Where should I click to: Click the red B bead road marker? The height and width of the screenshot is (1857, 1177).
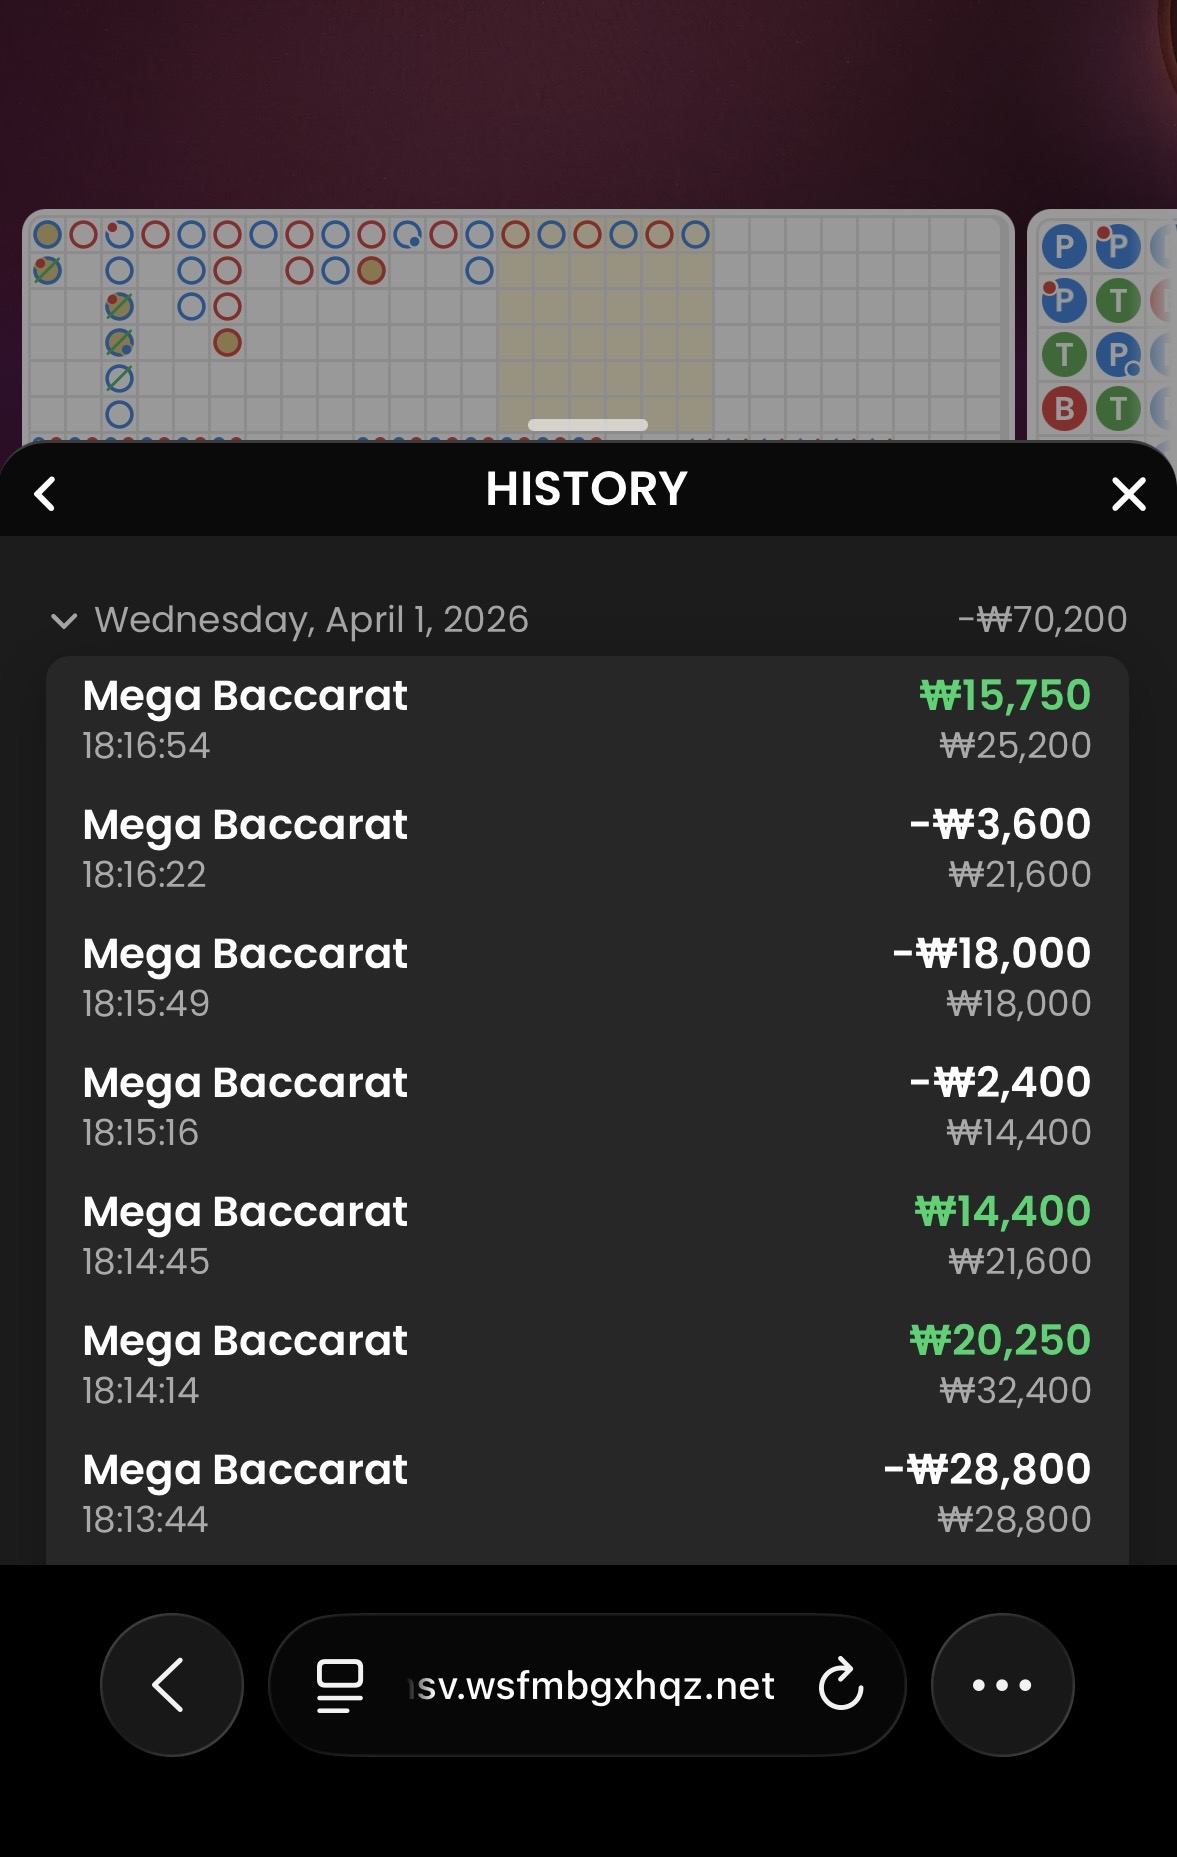[1064, 409]
